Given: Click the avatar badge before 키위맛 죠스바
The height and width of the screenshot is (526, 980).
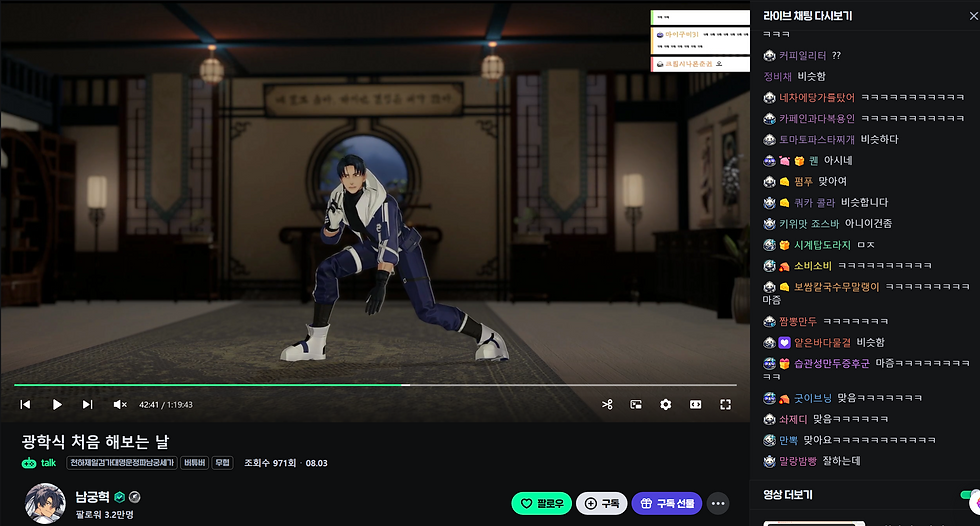Looking at the screenshot, I should pyautogui.click(x=769, y=224).
